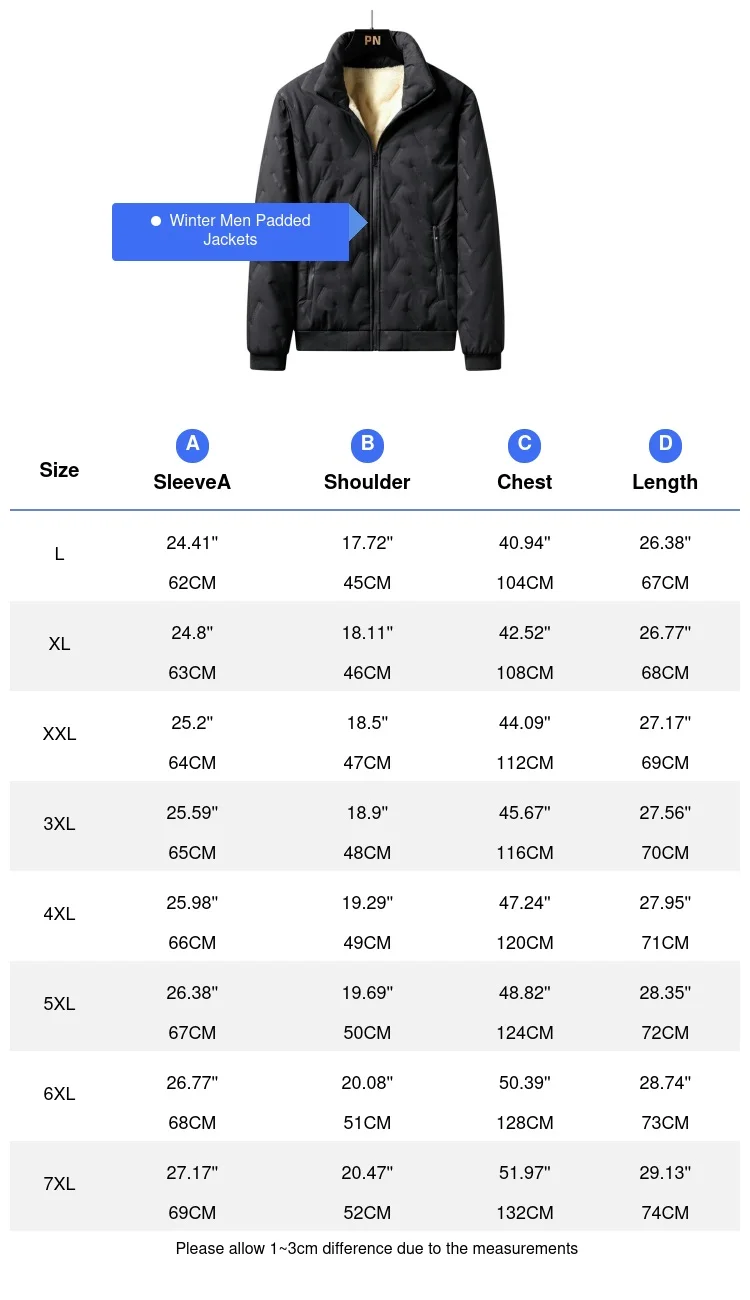Viewport: 750px width, 1300px height.
Task: Click the 74CM length value for 7XL
Action: tap(665, 1213)
